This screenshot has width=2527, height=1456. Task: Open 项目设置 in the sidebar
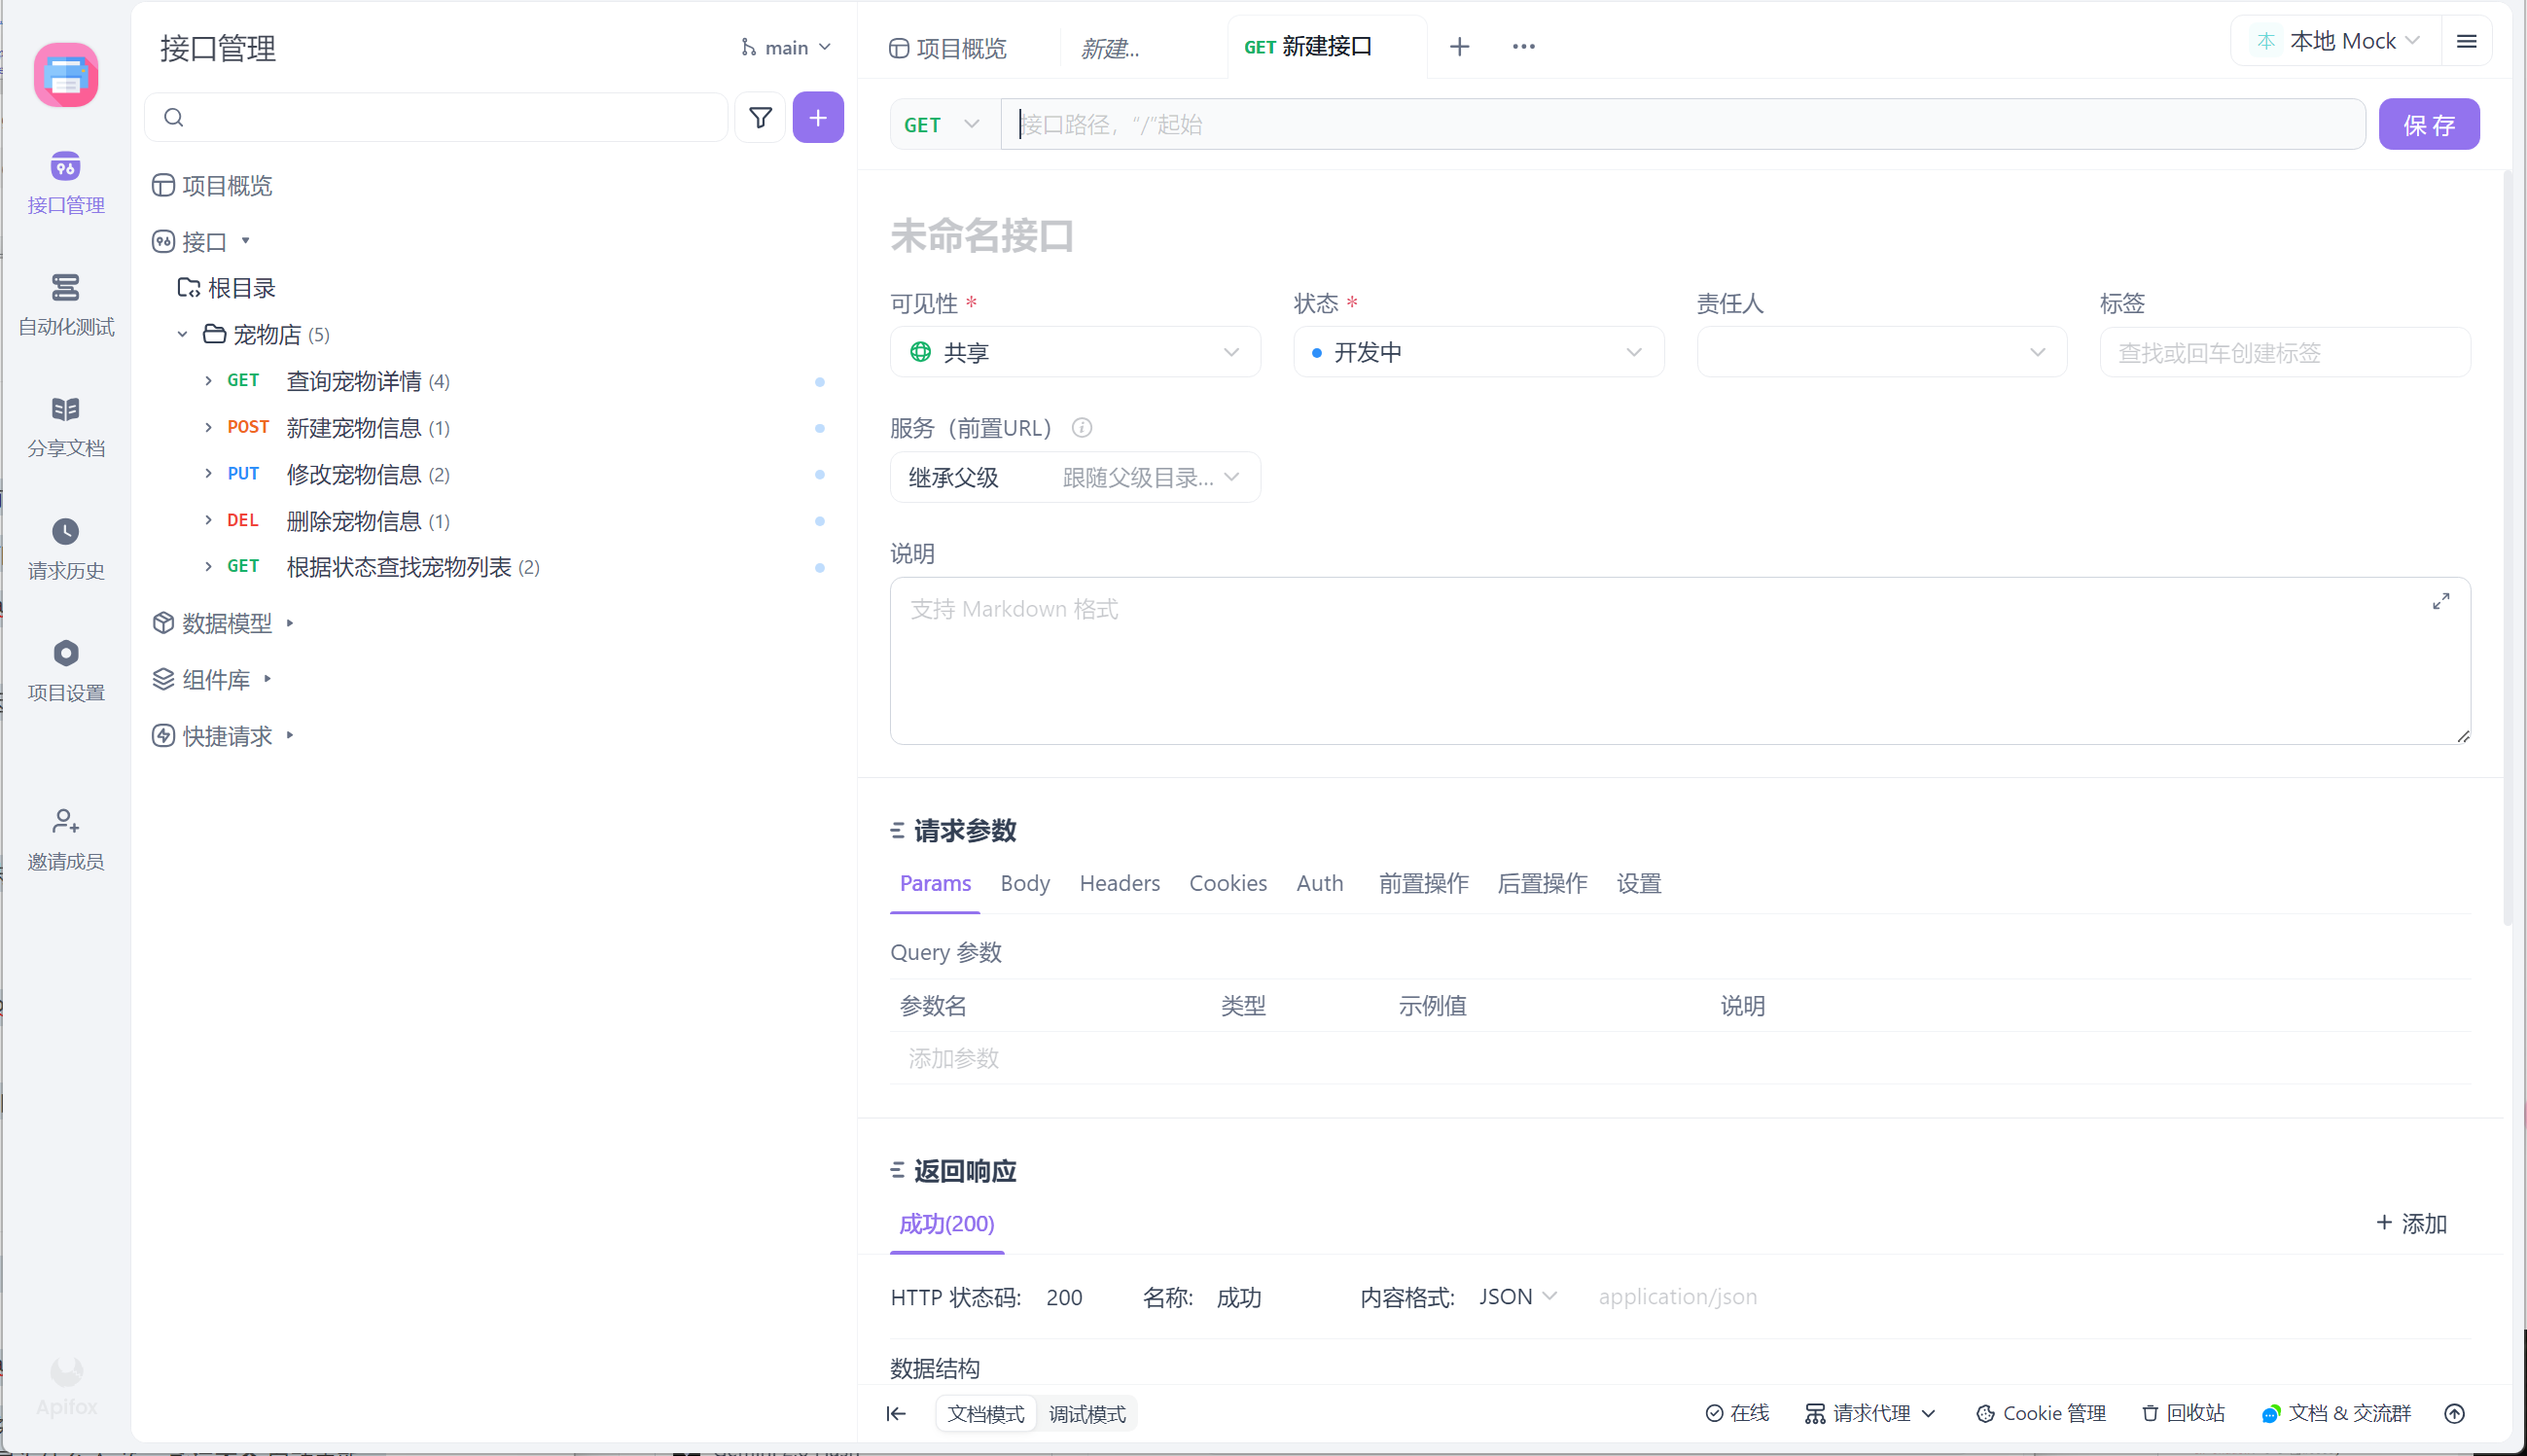tap(65, 670)
